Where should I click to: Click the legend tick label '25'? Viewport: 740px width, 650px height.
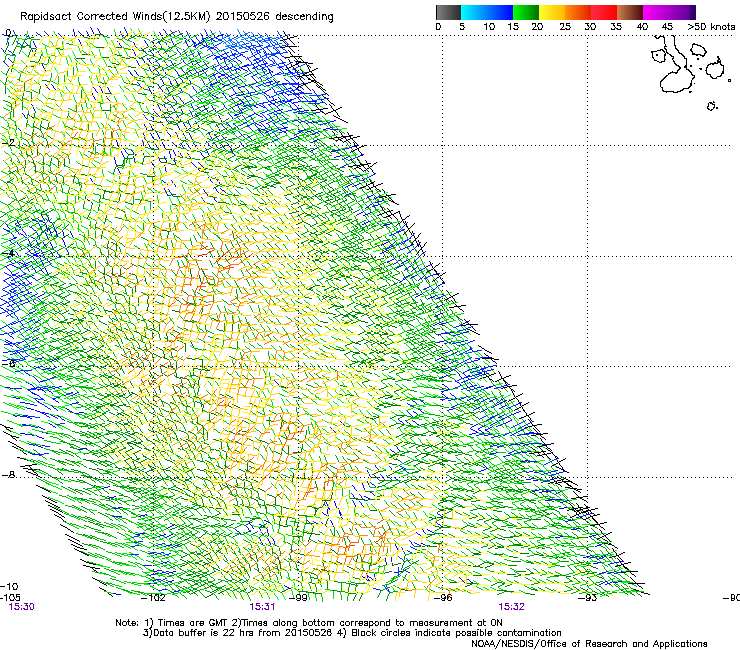pos(564,27)
